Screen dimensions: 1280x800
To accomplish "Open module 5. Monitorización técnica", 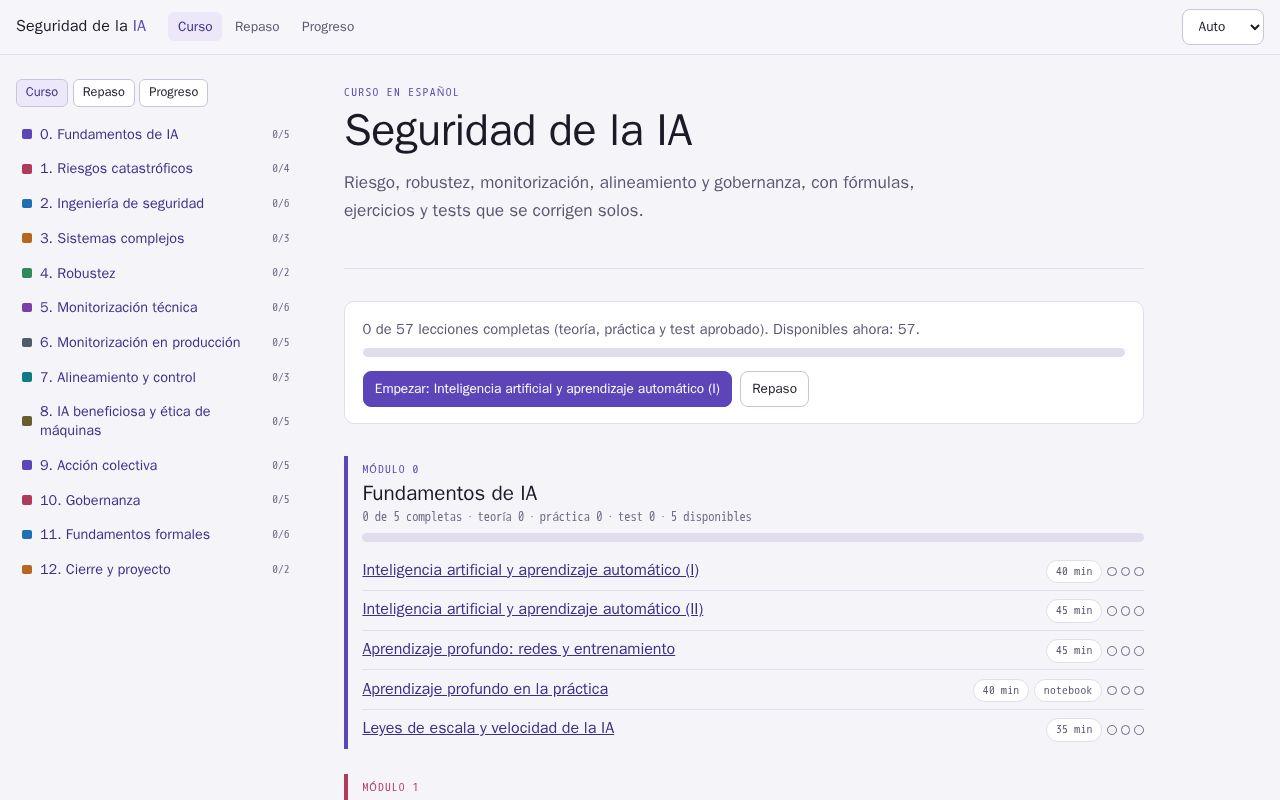I will pos(156,307).
